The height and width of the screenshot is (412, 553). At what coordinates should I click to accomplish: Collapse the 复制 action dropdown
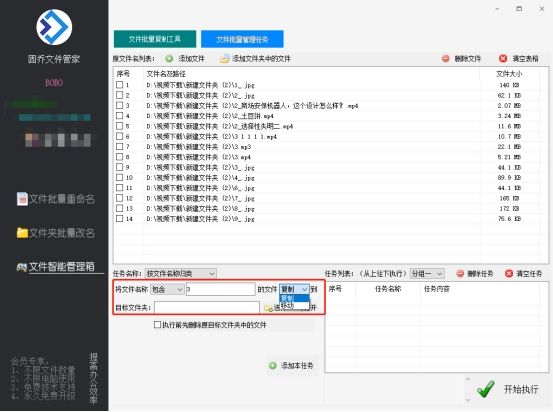click(294, 289)
